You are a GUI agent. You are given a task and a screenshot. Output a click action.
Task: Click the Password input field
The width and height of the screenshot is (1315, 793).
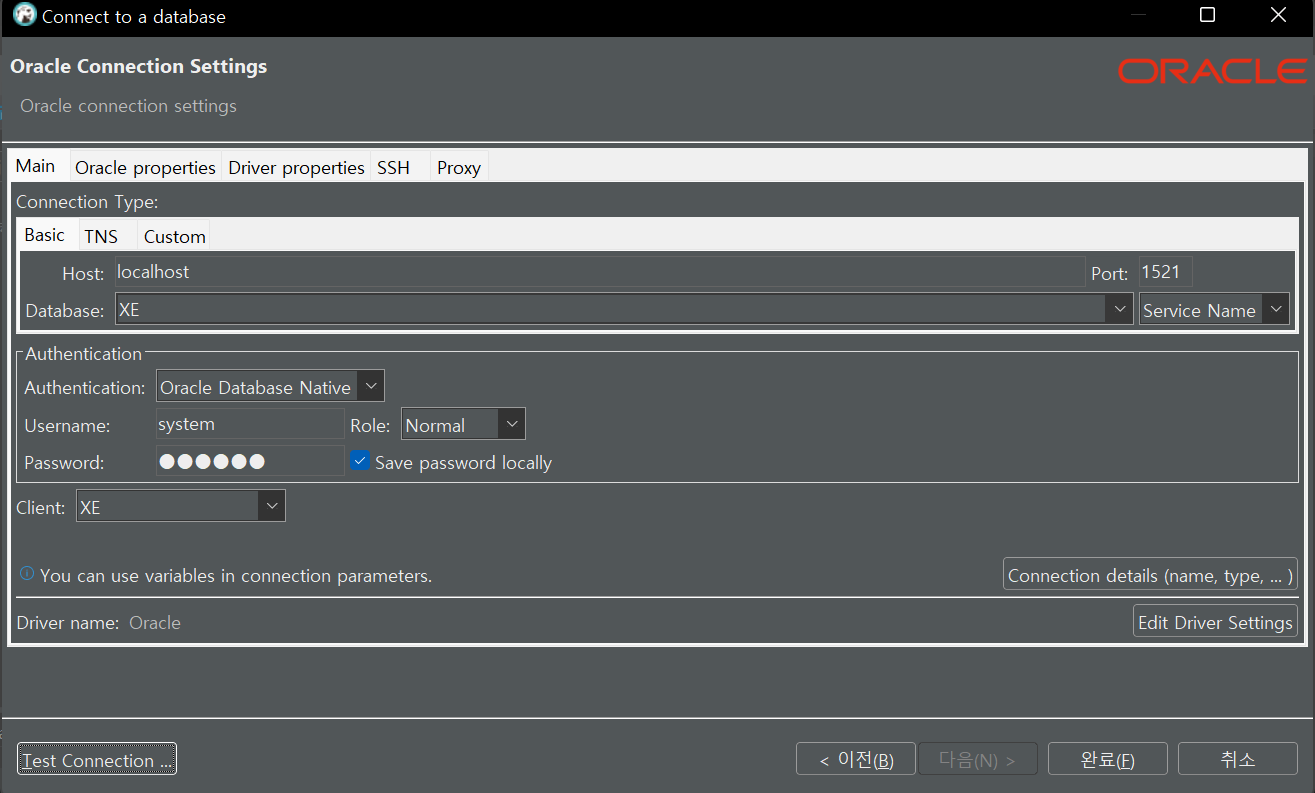coord(250,461)
